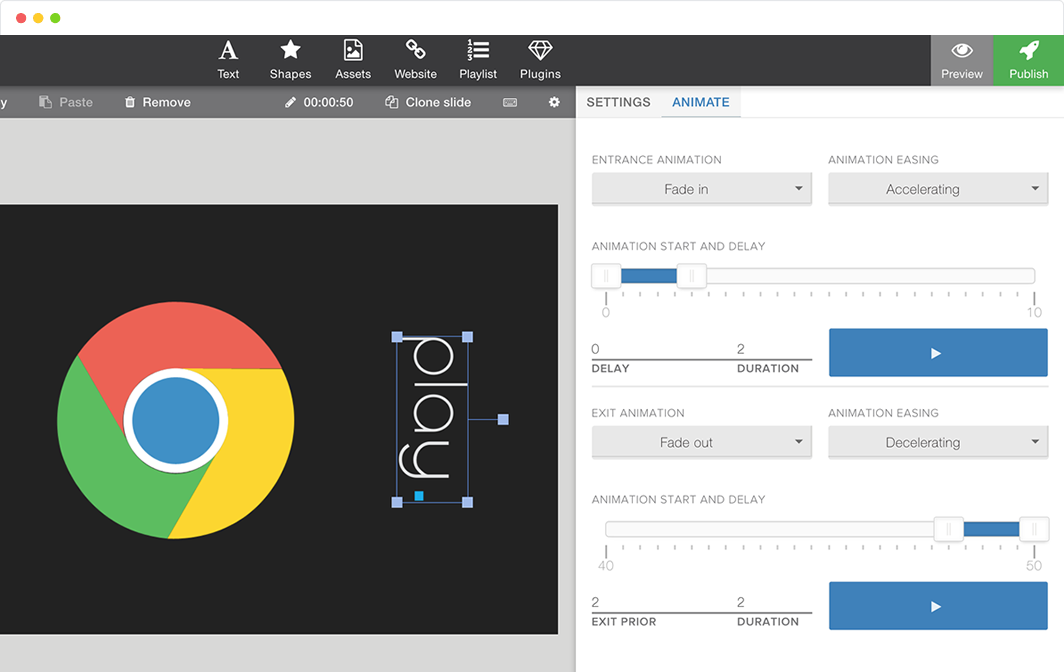The height and width of the screenshot is (672, 1064).
Task: Open the Fade in entrance dropdown
Action: coord(702,189)
